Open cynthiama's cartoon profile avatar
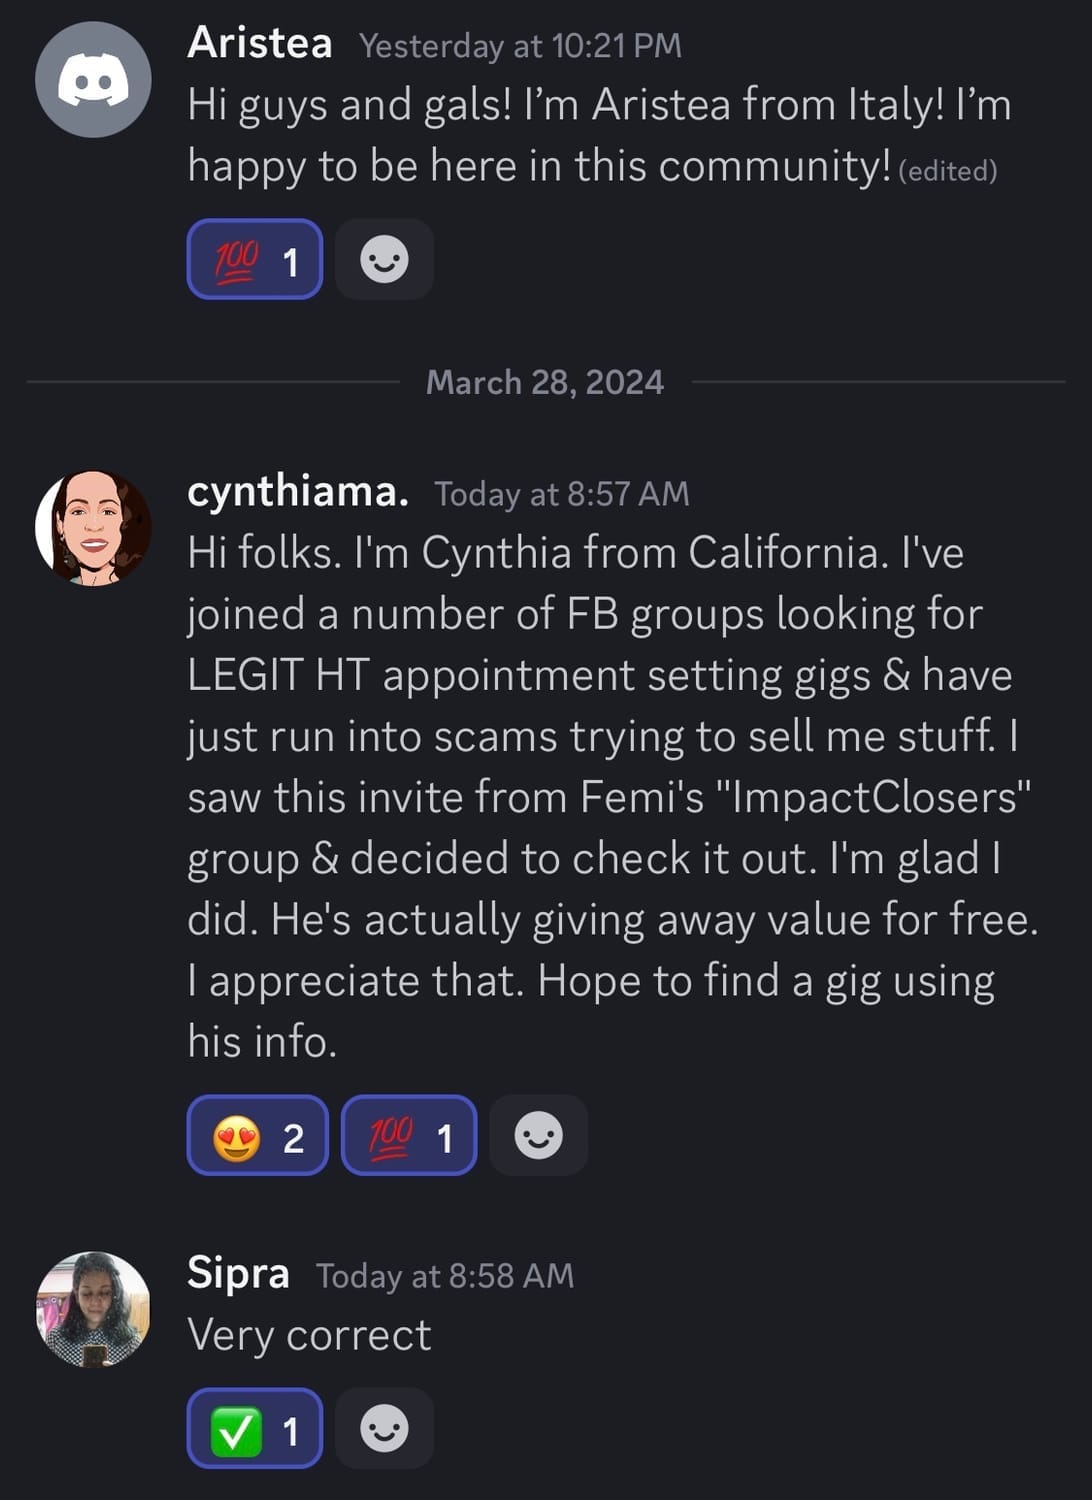The width and height of the screenshot is (1092, 1500). click(93, 528)
